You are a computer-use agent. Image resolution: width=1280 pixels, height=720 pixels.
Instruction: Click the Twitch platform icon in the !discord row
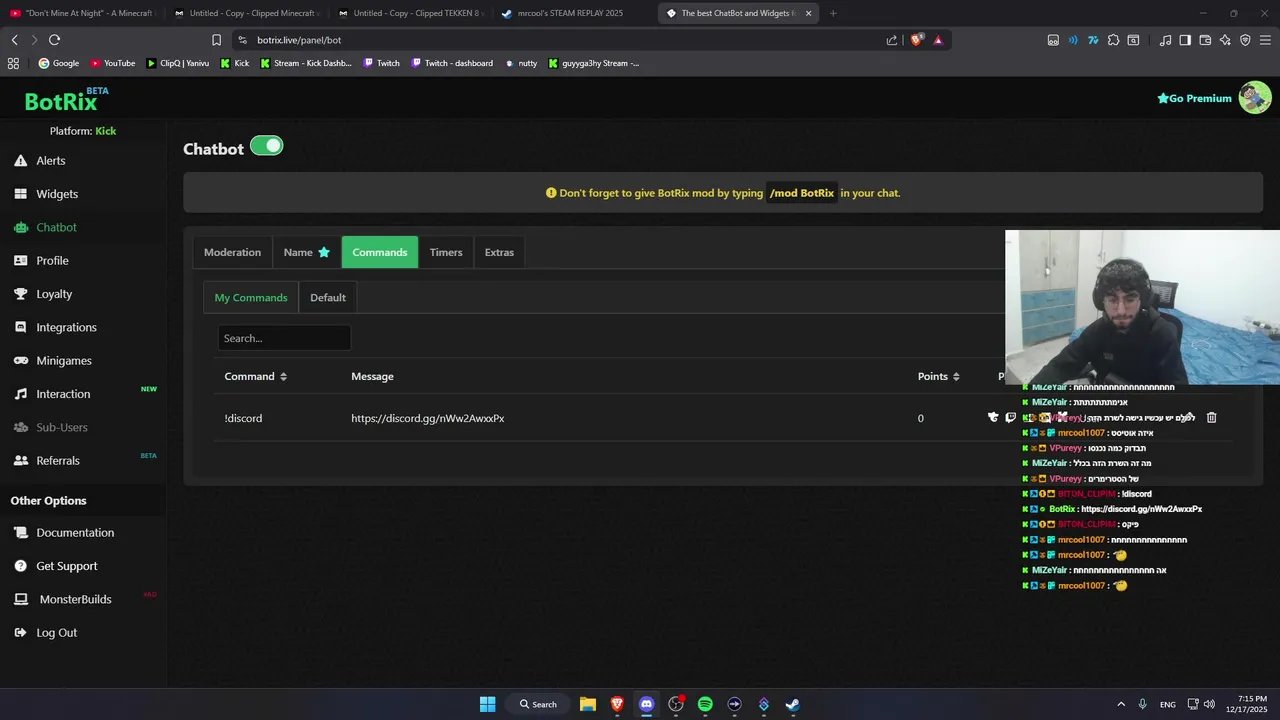[x=1010, y=417]
